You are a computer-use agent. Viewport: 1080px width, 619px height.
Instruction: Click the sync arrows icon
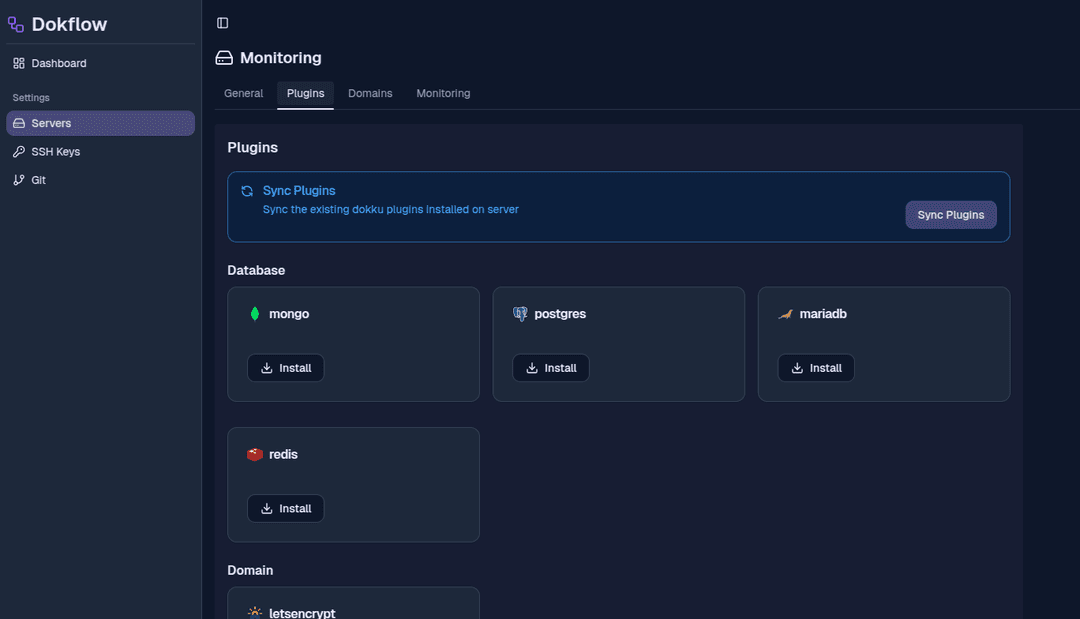pos(247,191)
